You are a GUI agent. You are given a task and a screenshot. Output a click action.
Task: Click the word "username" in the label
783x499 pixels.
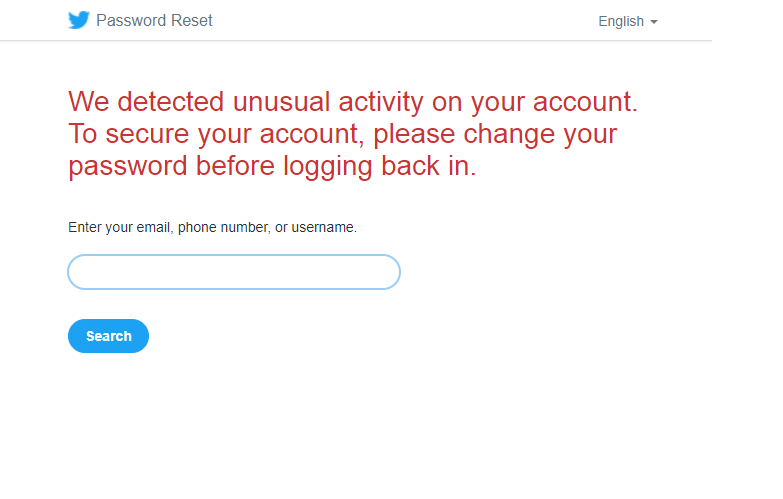323,227
